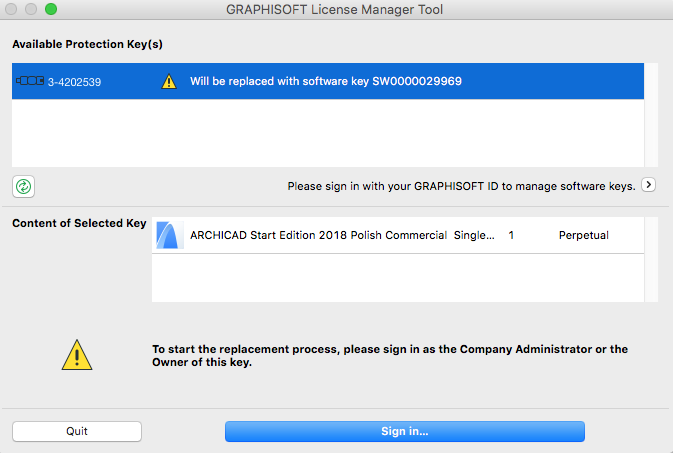
Task: Click the arrow next to the sign-in prompt
Action: click(x=649, y=185)
